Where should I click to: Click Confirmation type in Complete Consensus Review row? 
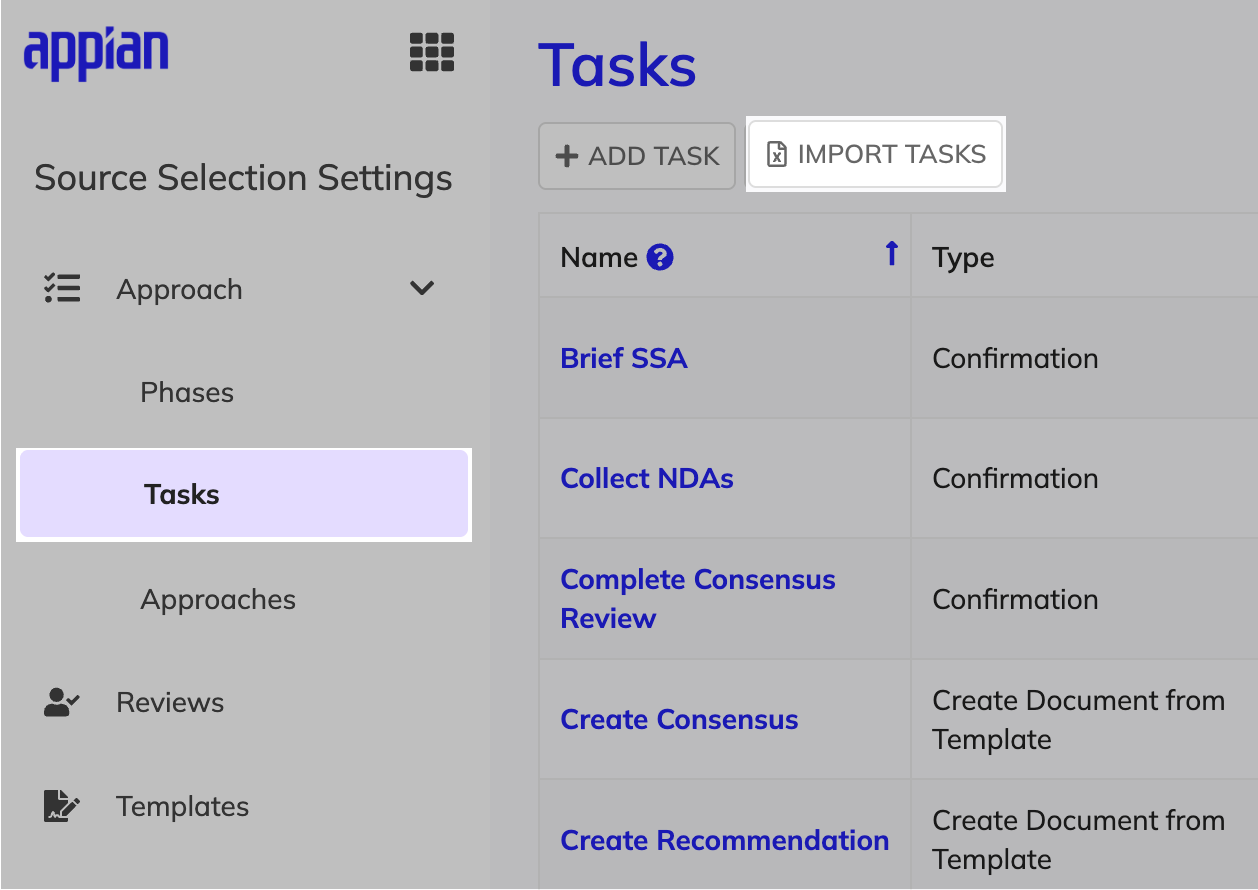pyautogui.click(x=1015, y=599)
